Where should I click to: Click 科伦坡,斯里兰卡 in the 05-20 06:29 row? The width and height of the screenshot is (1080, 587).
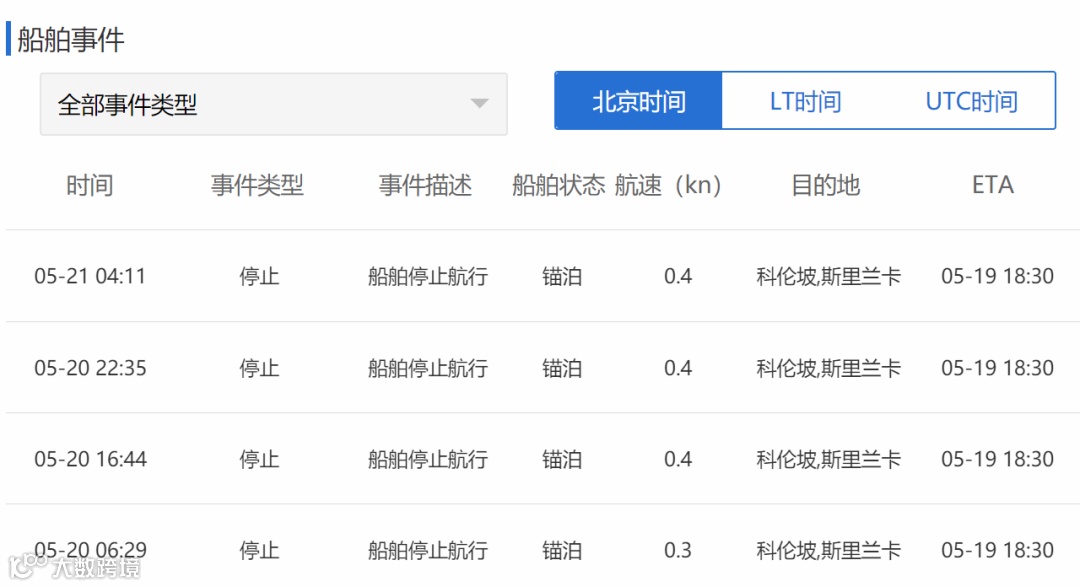coord(829,550)
